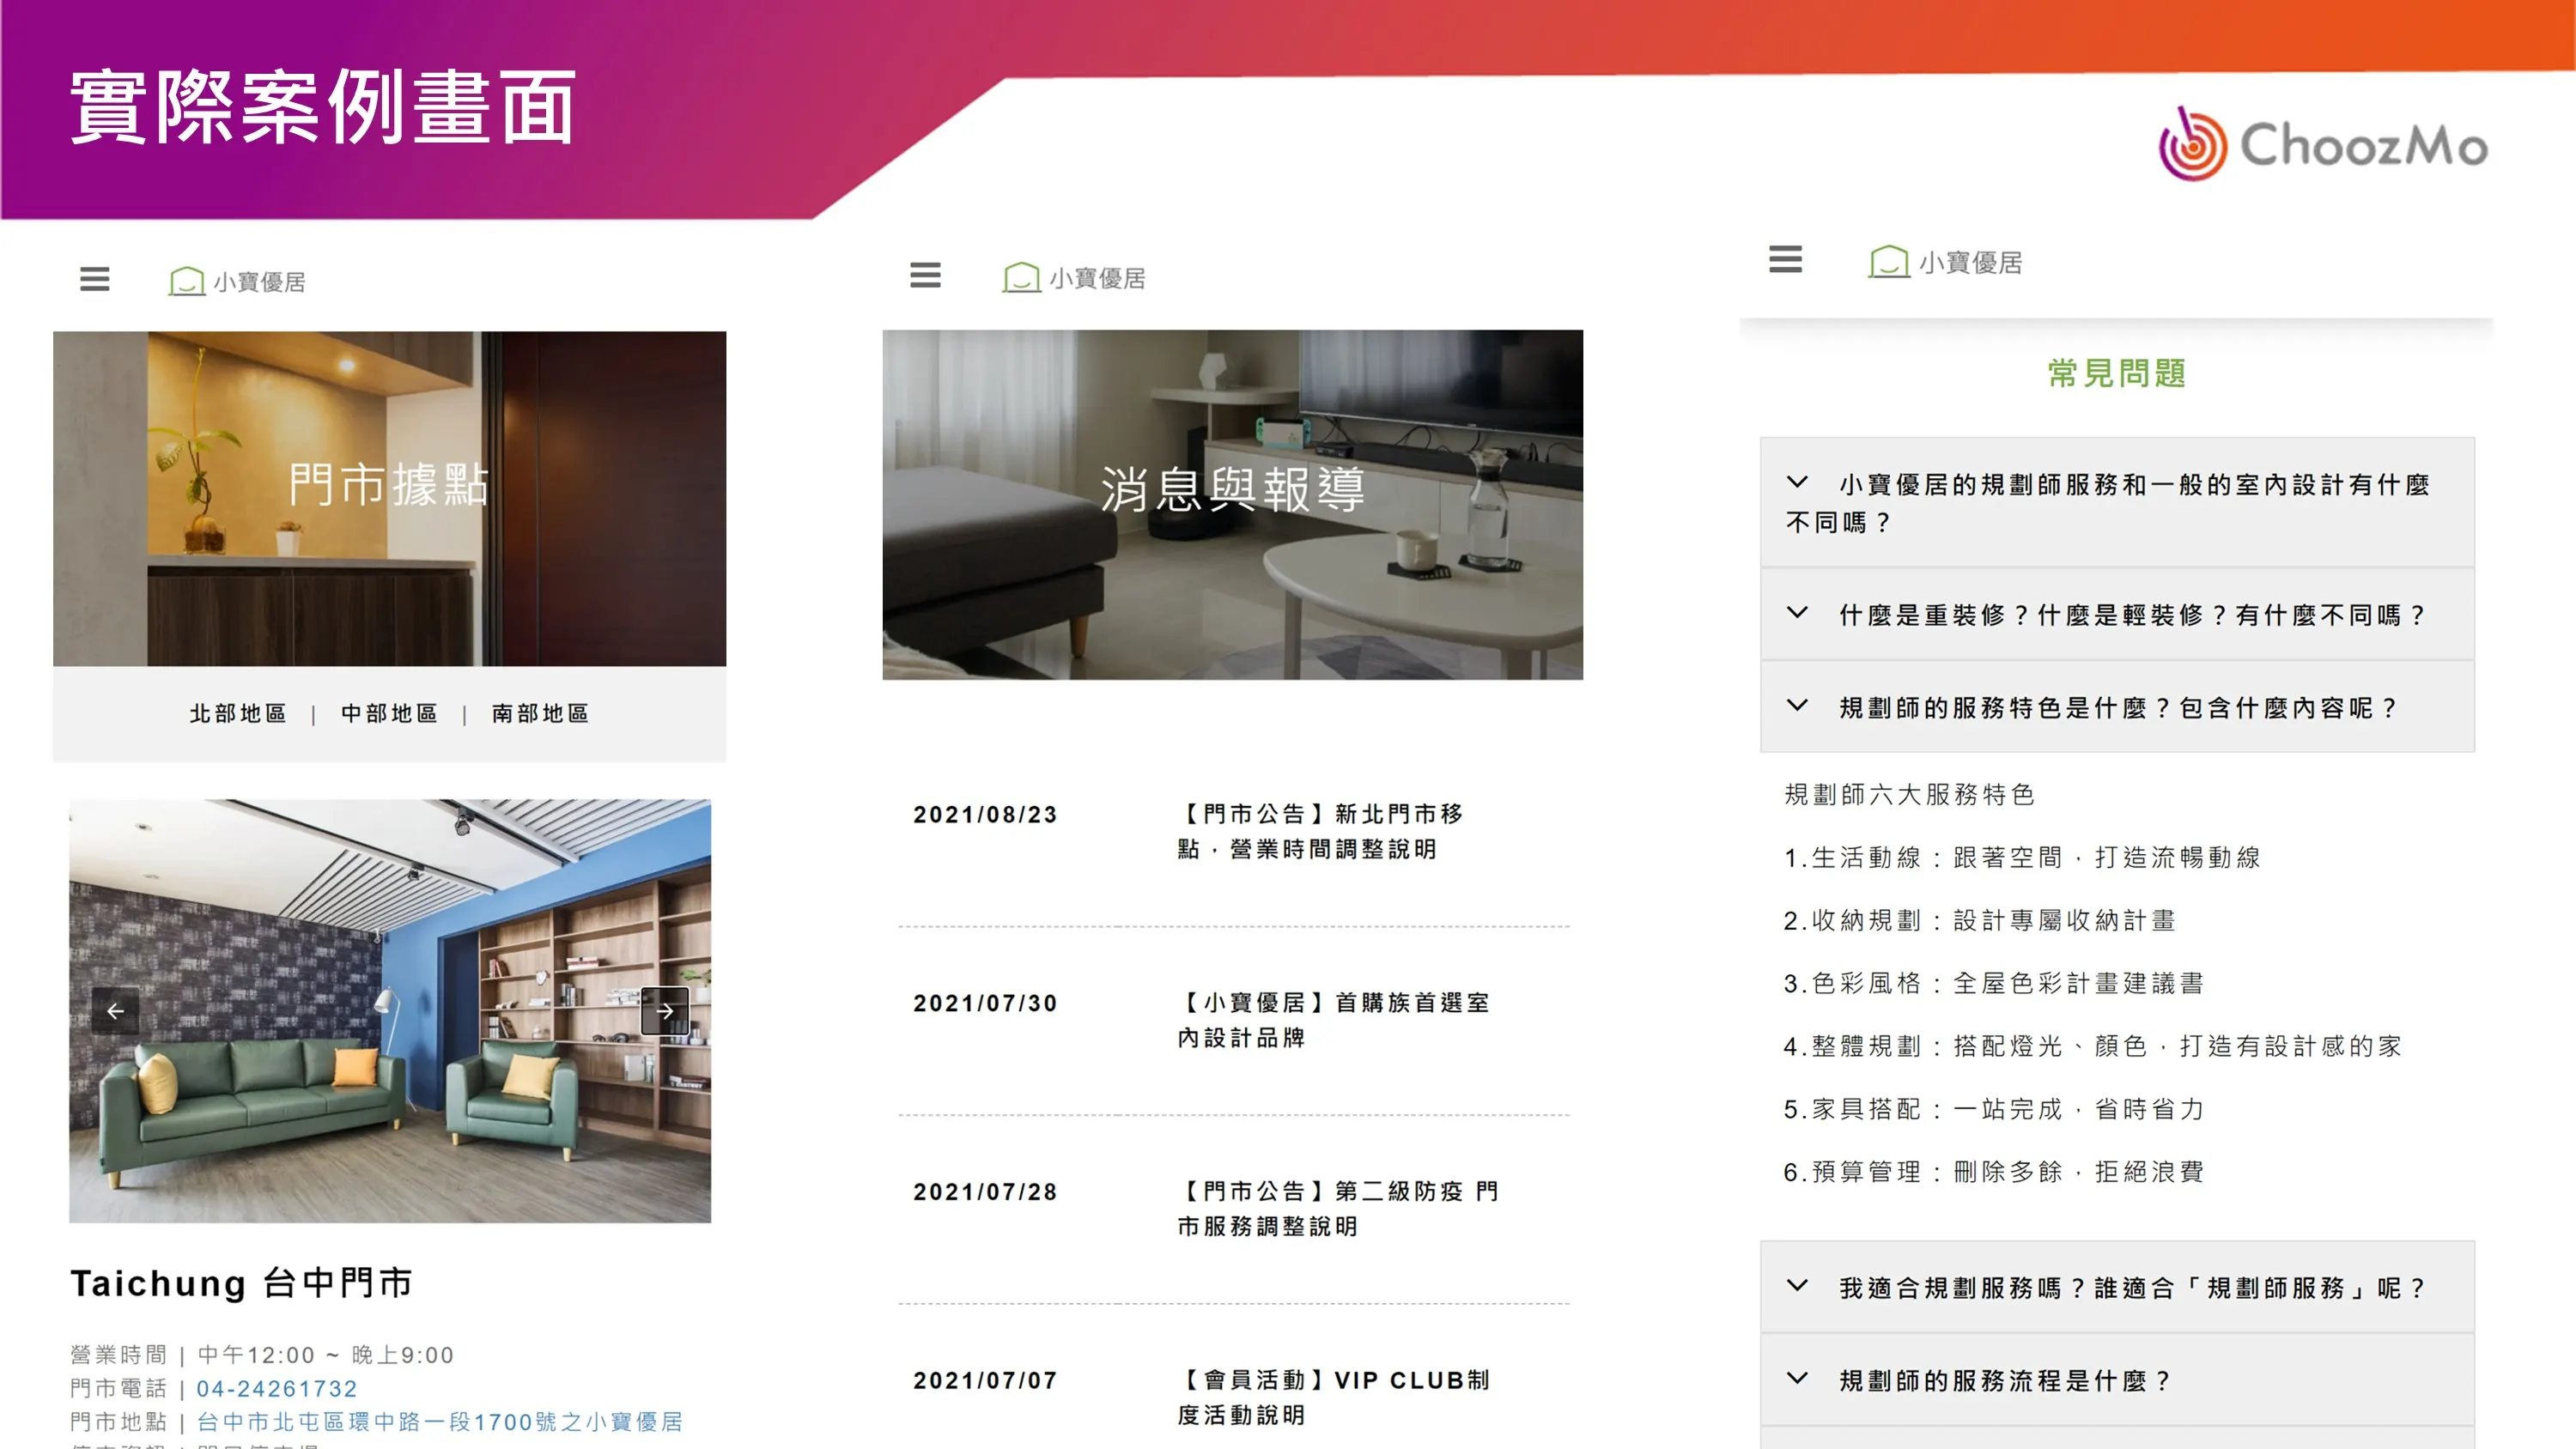Select the 南部地區 region tab

pos(540,713)
